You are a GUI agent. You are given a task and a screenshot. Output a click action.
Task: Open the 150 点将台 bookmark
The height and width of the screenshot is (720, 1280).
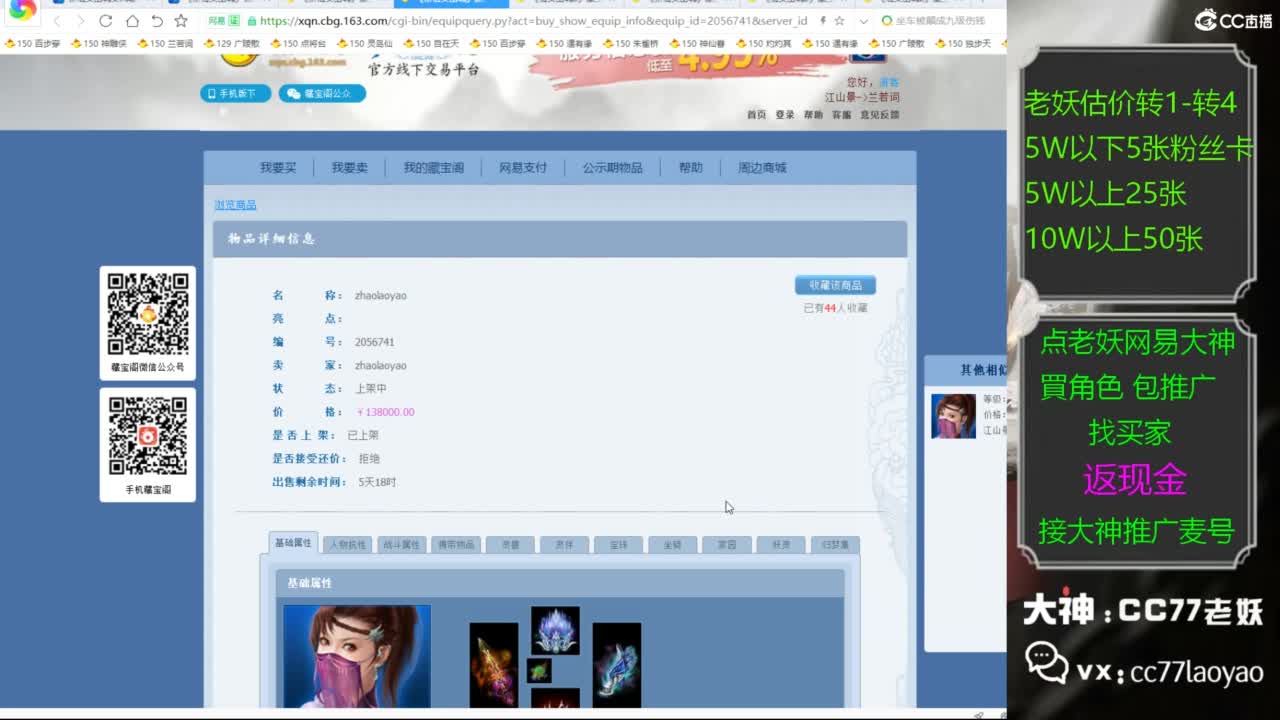(298, 44)
